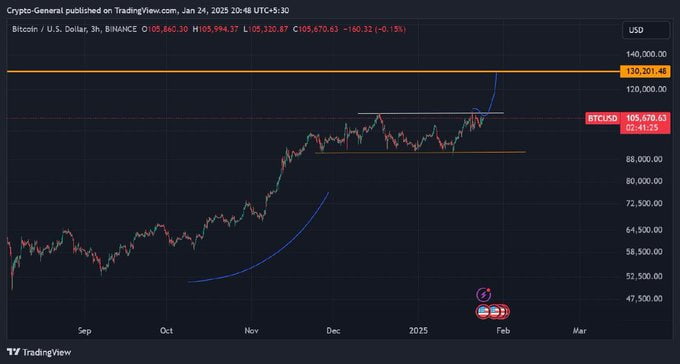
Task: Click the Nov label on the time axis
Action: coord(251,331)
